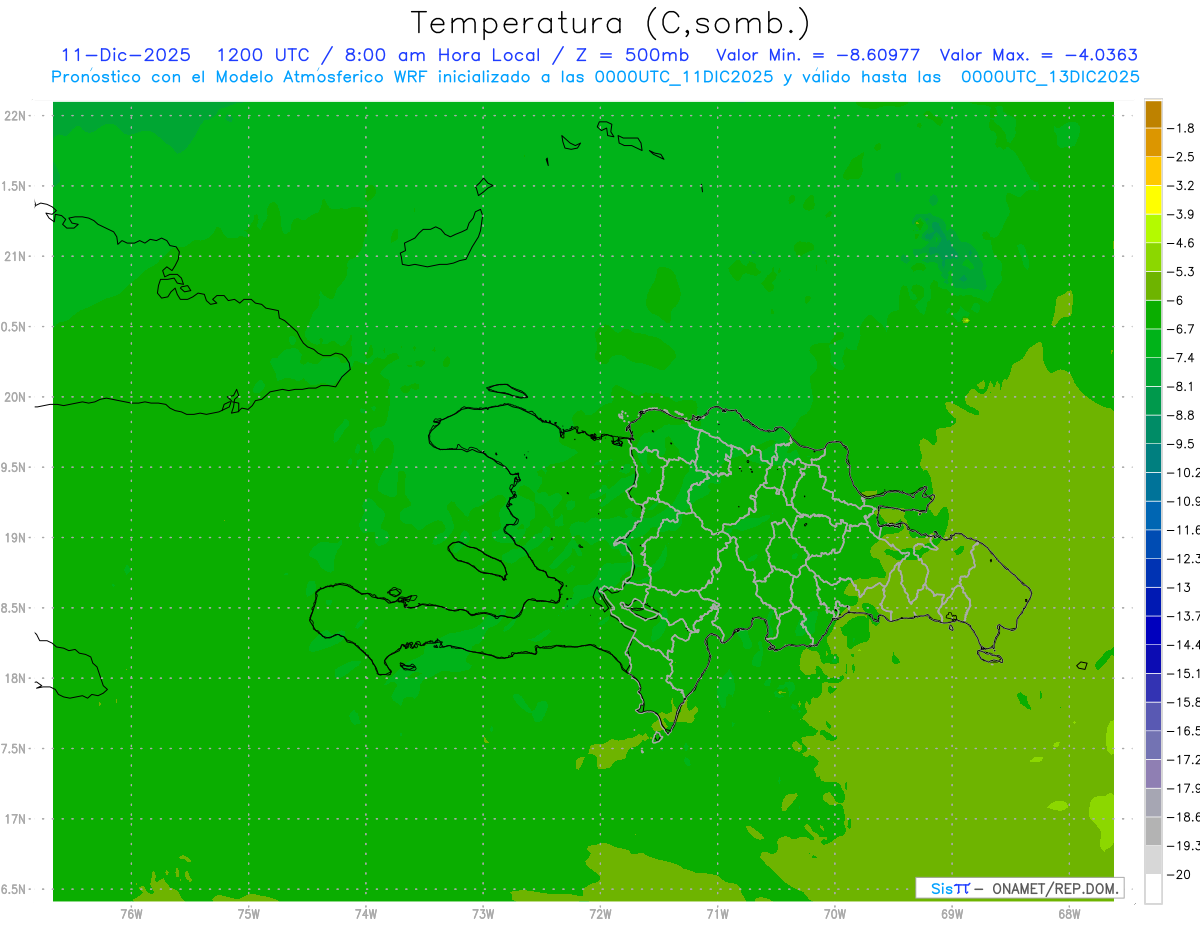Click the '75W' longitude label
Viewport: 1200px width, 927px height.
point(249,913)
